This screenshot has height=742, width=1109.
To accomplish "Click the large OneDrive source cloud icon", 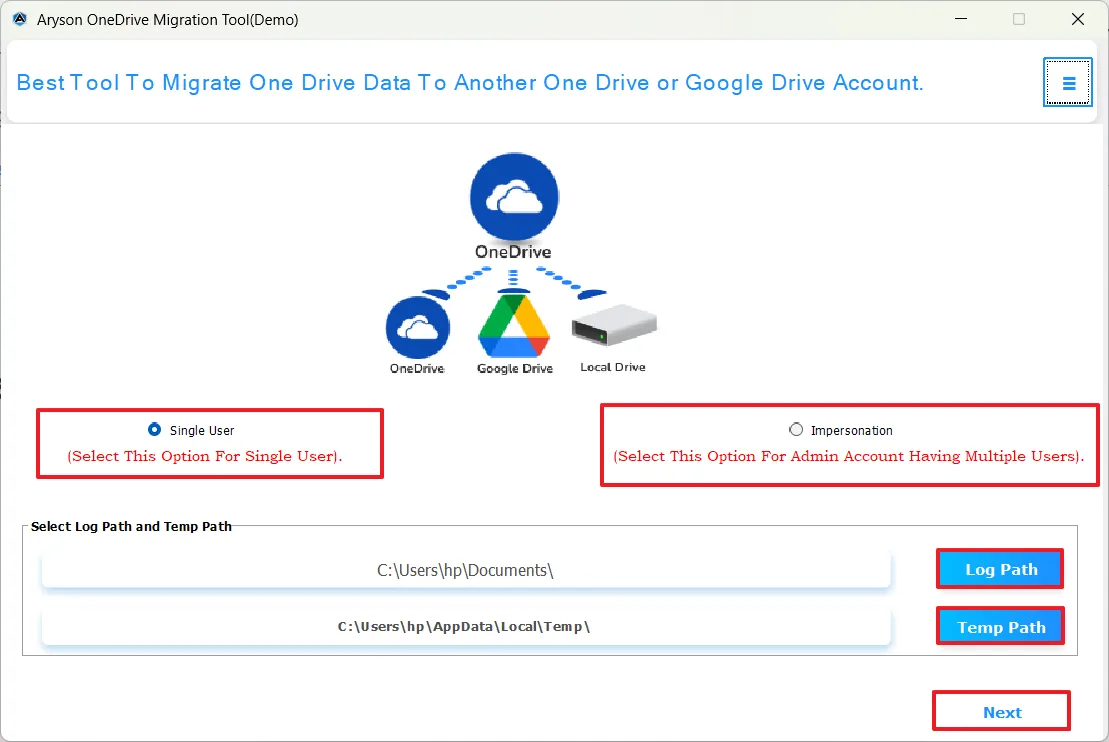I will coord(514,198).
